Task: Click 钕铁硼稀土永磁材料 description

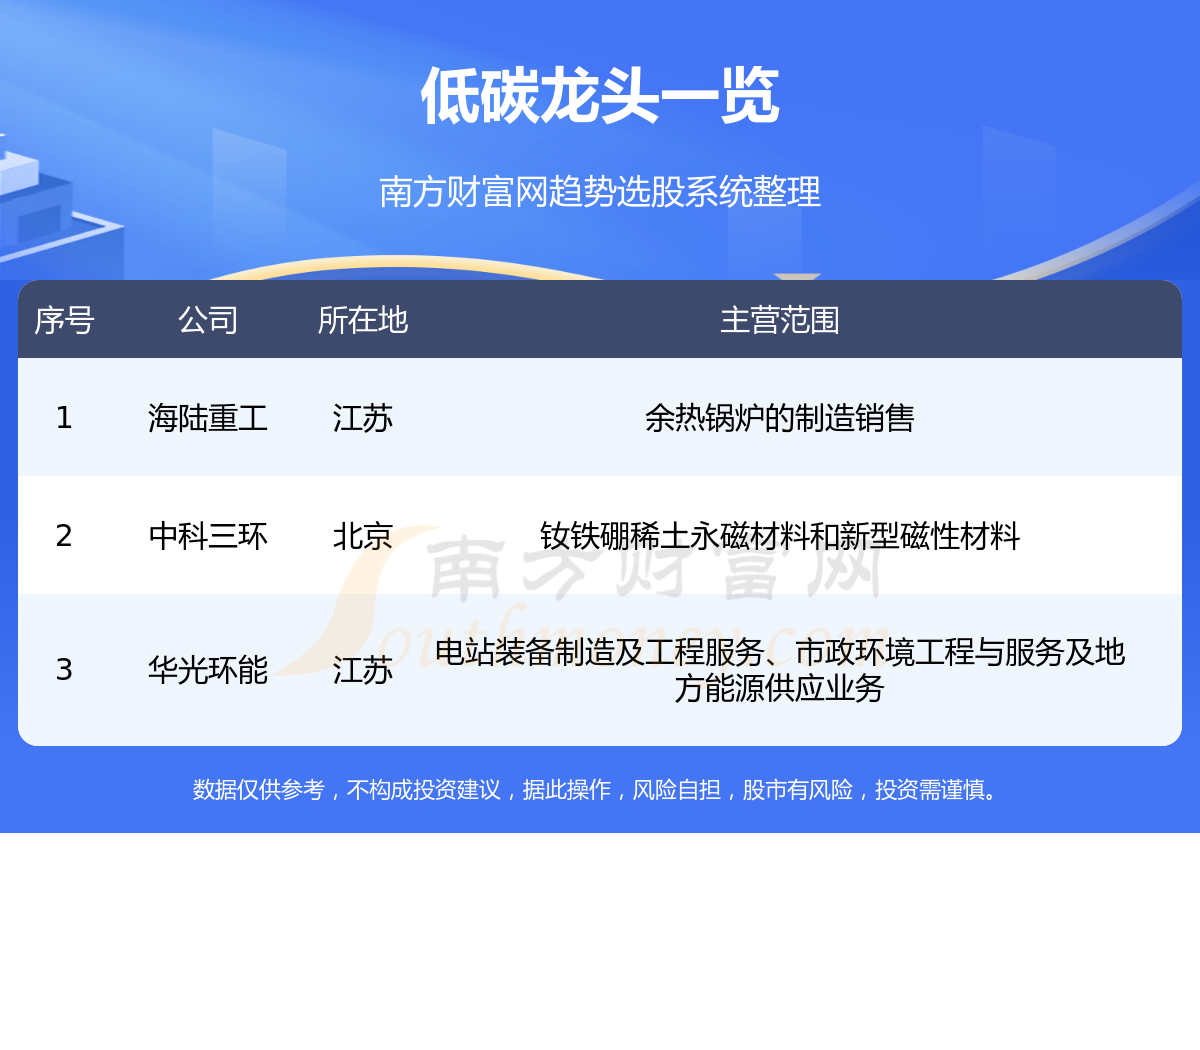Action: tap(780, 535)
